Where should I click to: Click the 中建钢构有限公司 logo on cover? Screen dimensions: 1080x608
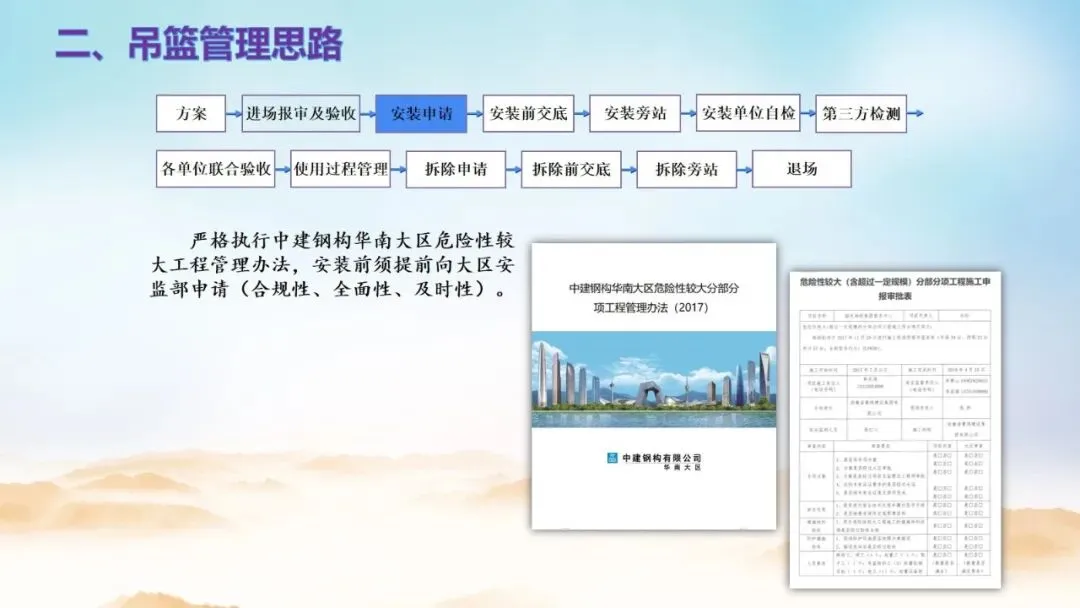[654, 458]
